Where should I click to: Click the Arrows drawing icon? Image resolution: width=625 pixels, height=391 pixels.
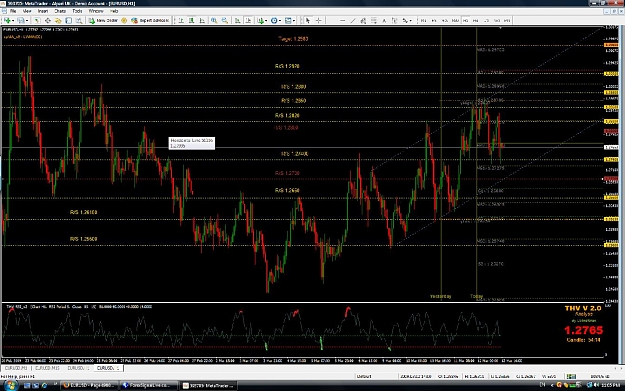tap(405, 20)
